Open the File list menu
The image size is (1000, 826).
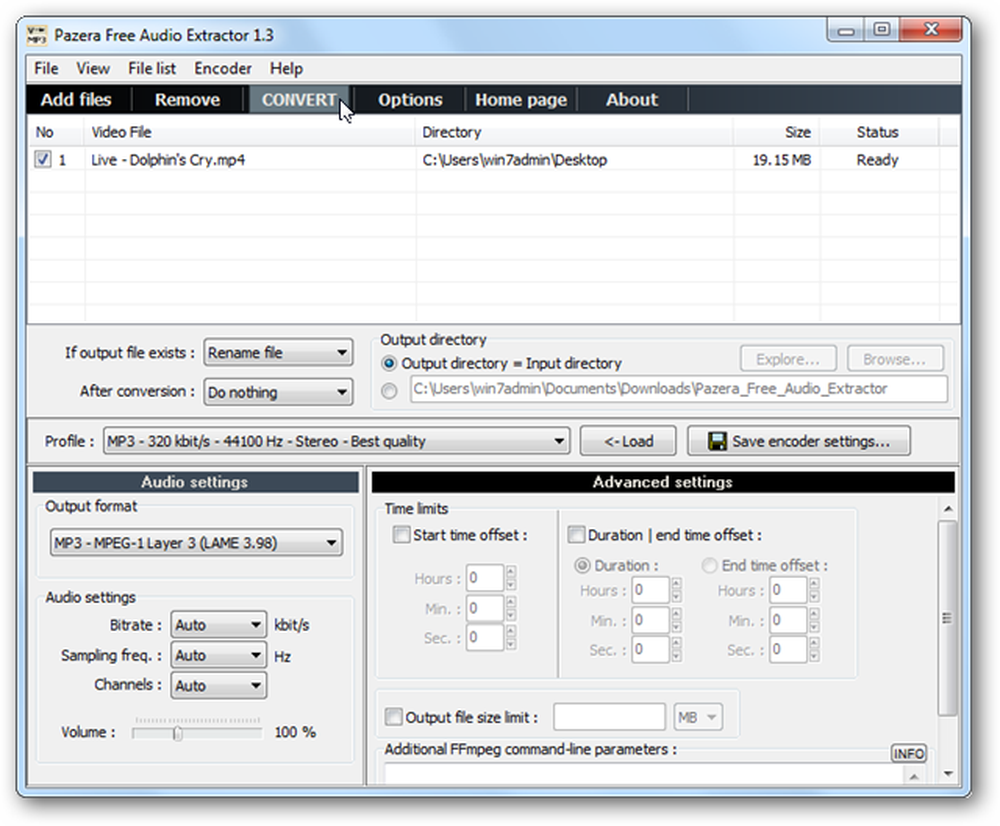pos(152,68)
